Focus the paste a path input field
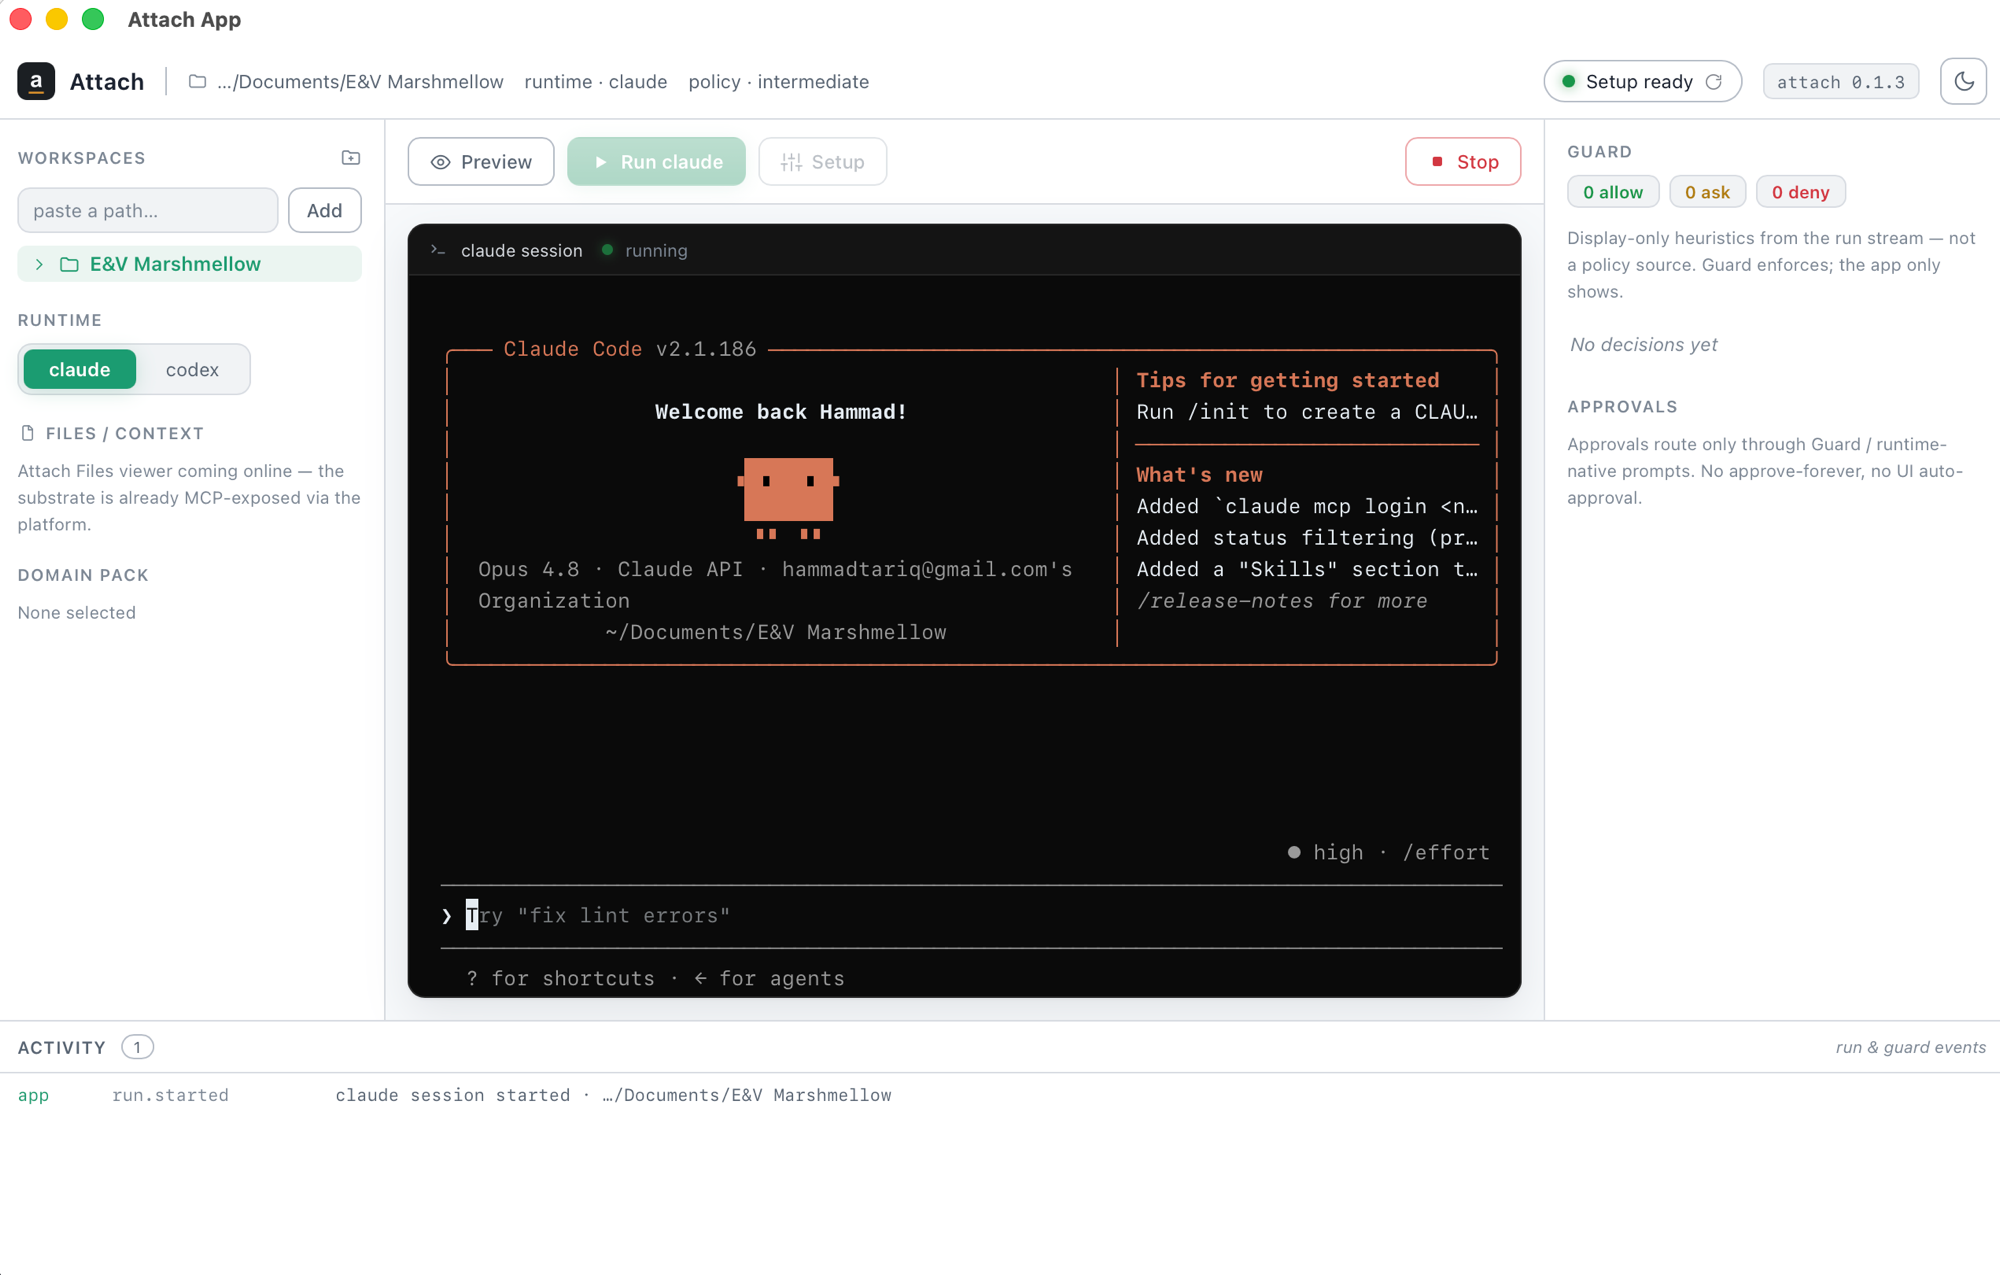The width and height of the screenshot is (2000, 1275). (148, 210)
